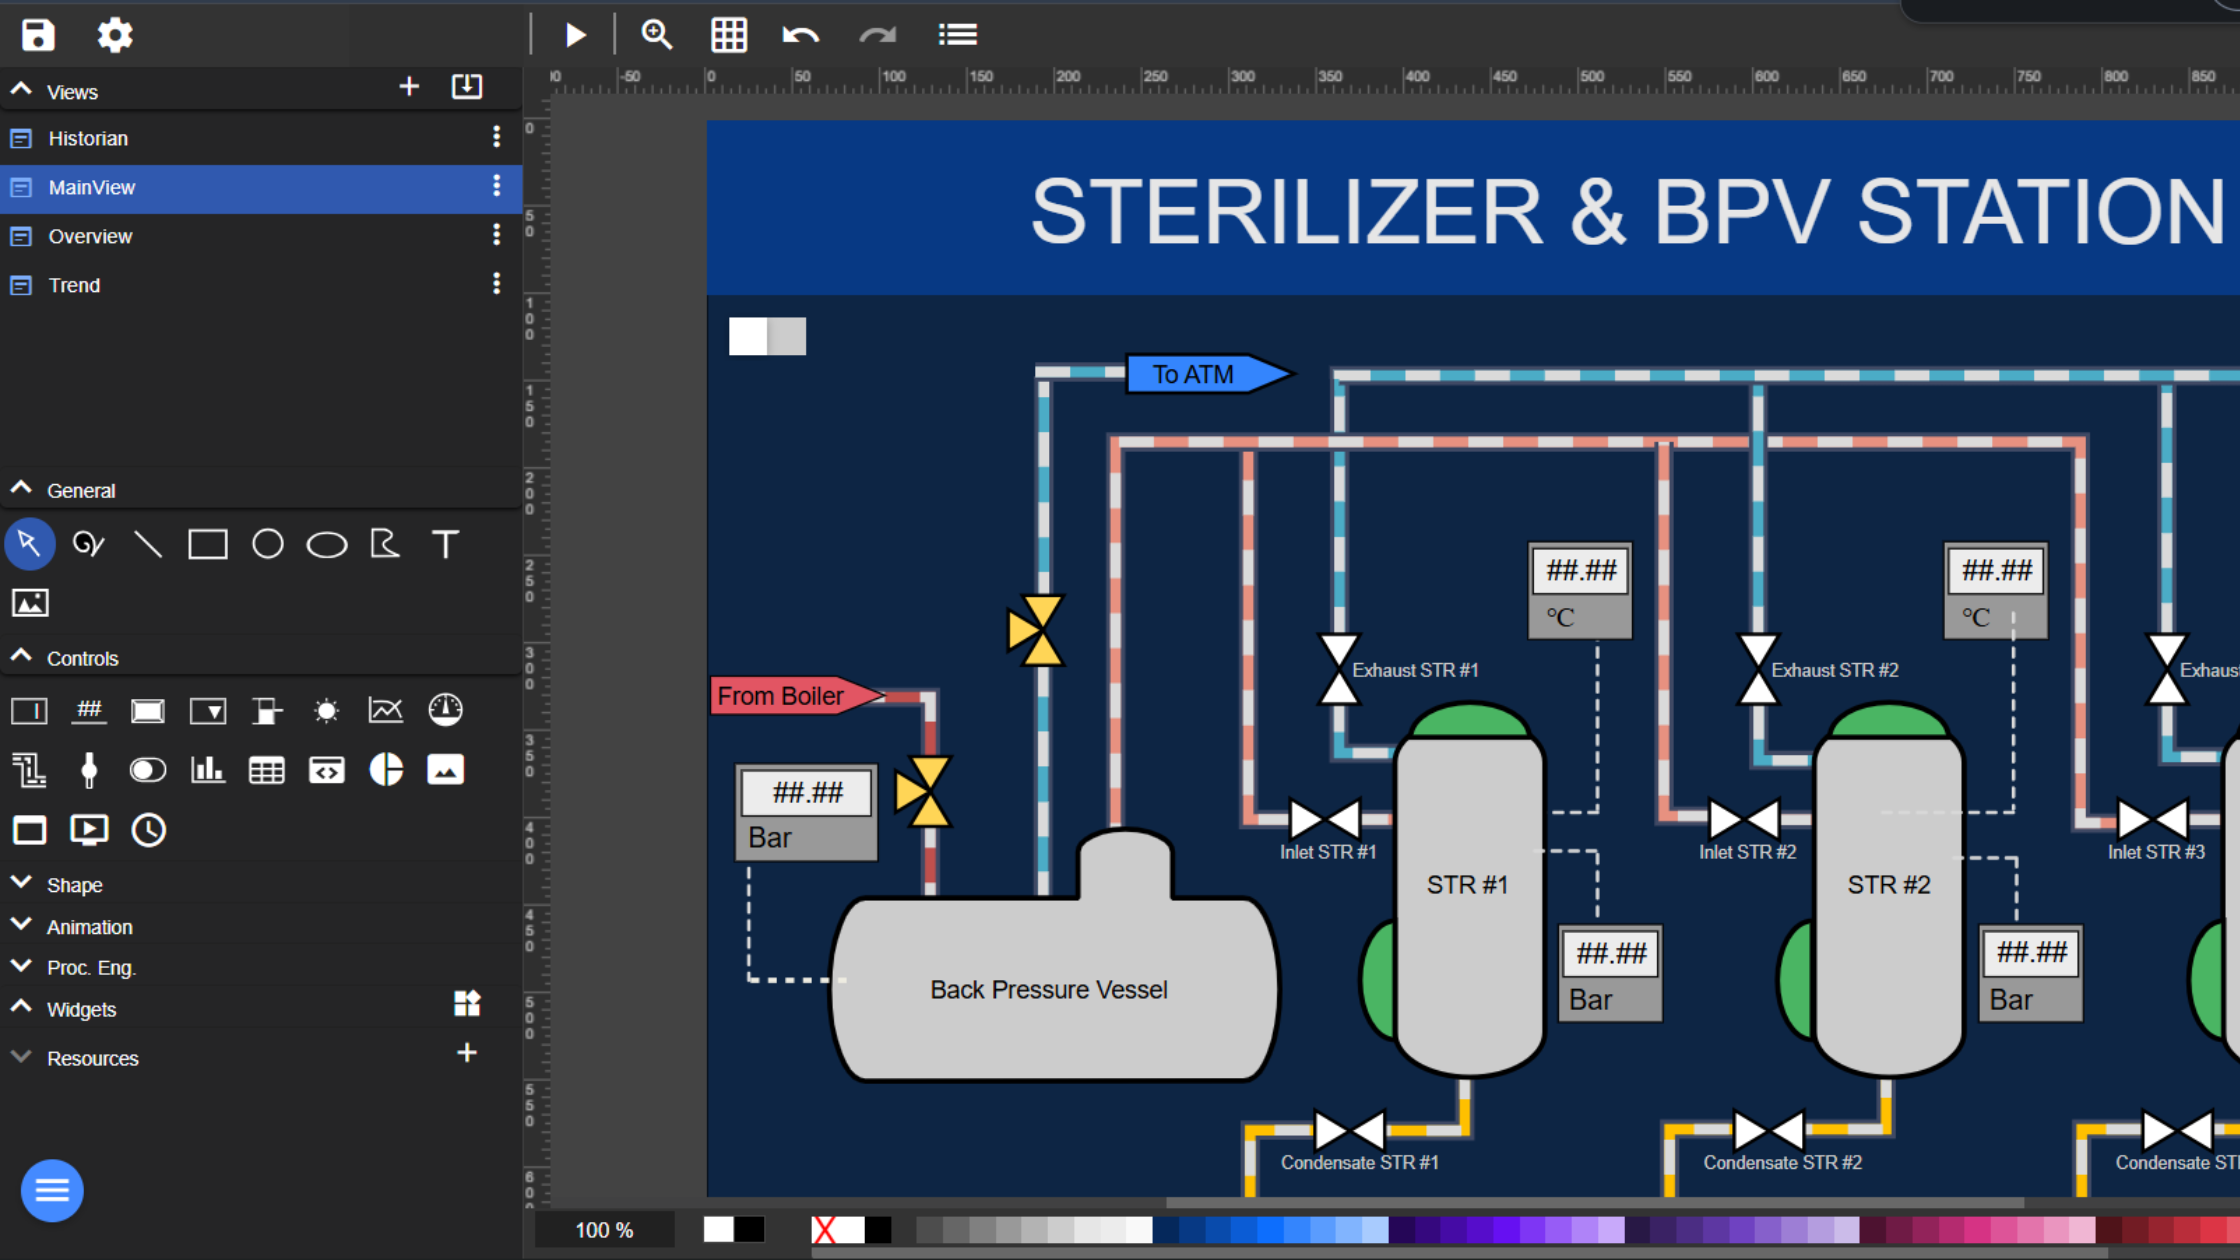
Task: Select the pie chart control
Action: pyautogui.click(x=385, y=770)
